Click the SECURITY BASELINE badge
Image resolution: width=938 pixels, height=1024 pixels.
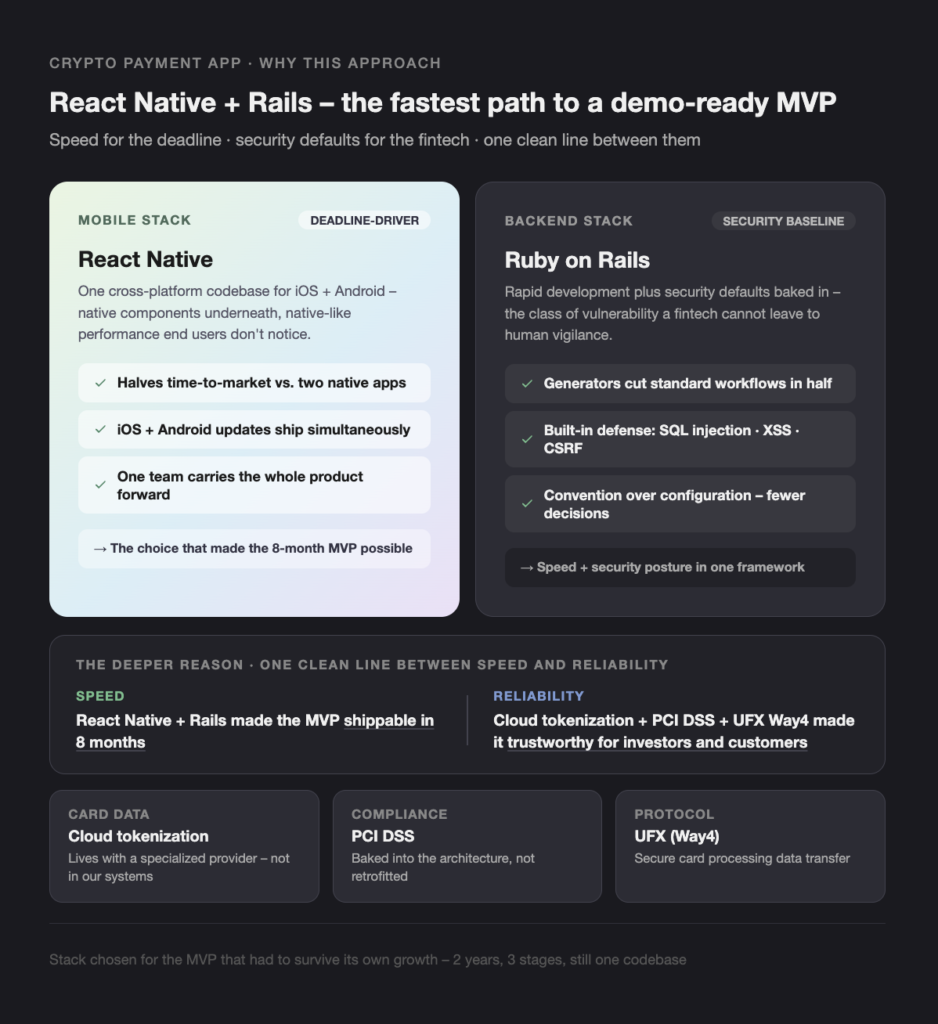click(783, 221)
